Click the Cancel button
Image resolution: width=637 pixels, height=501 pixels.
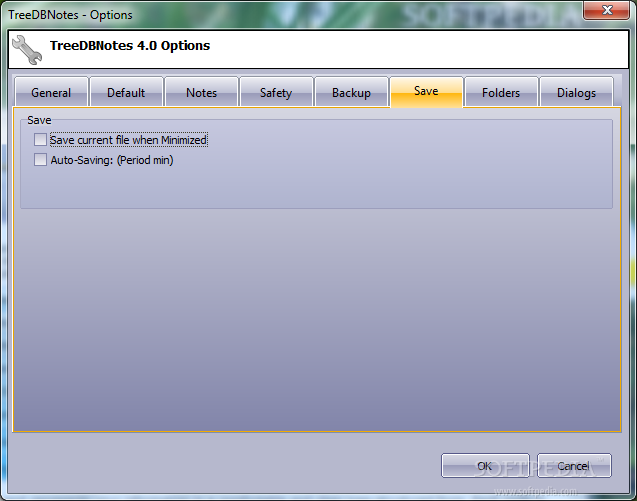(574, 466)
